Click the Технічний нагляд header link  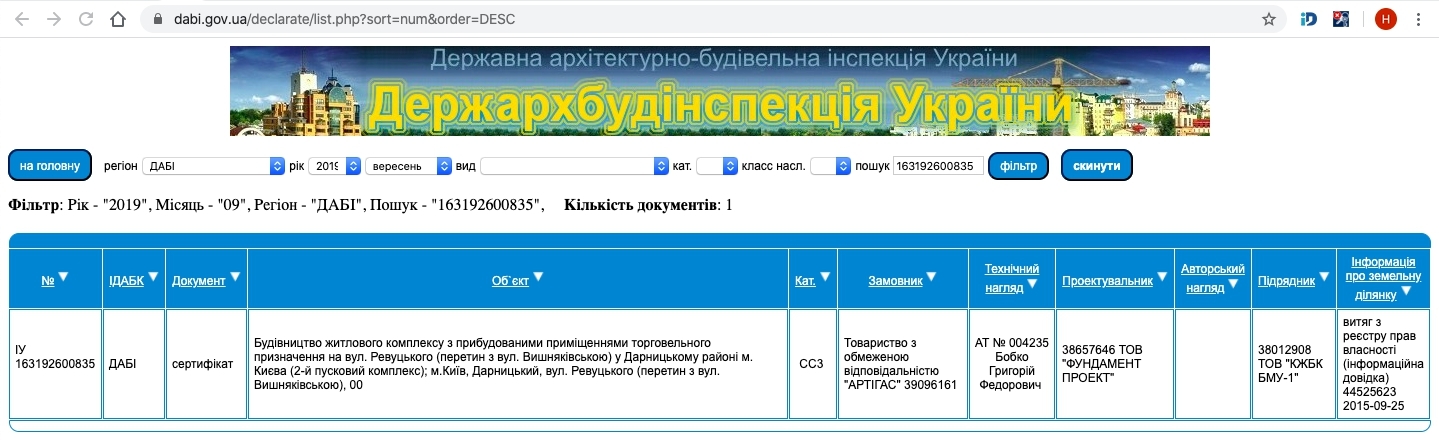tap(1011, 278)
